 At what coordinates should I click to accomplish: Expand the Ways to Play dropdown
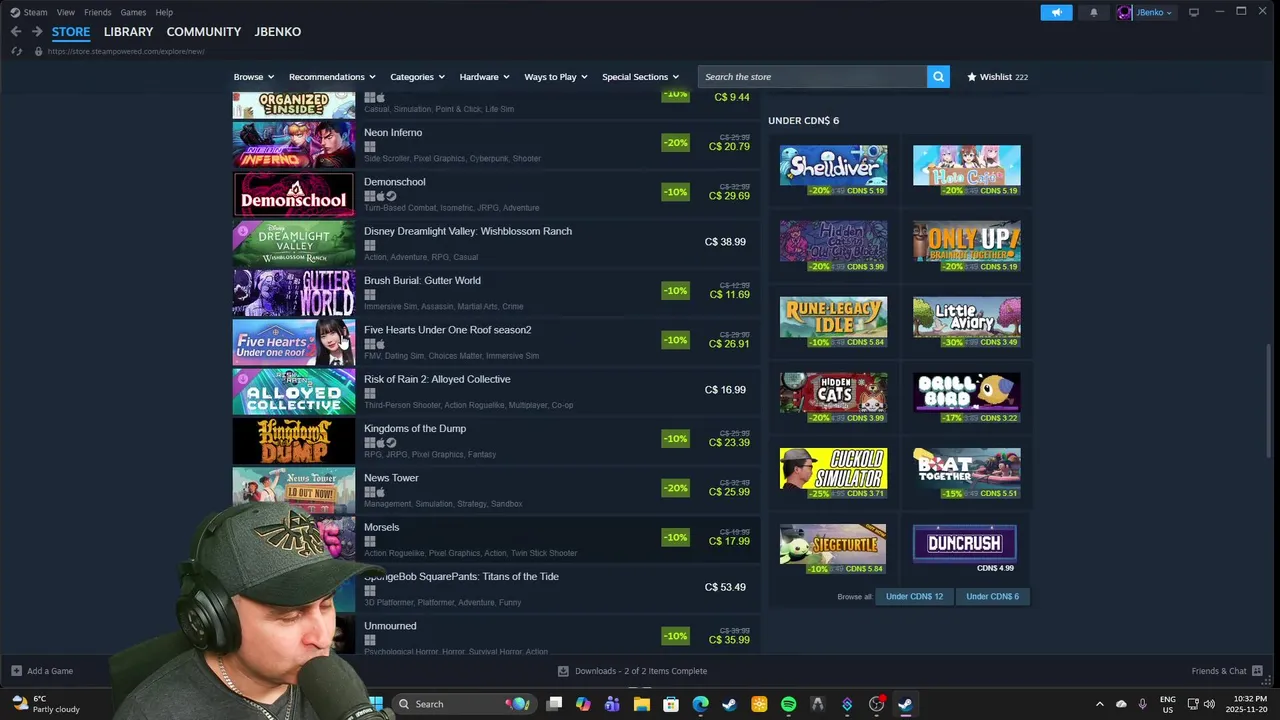pyautogui.click(x=556, y=77)
